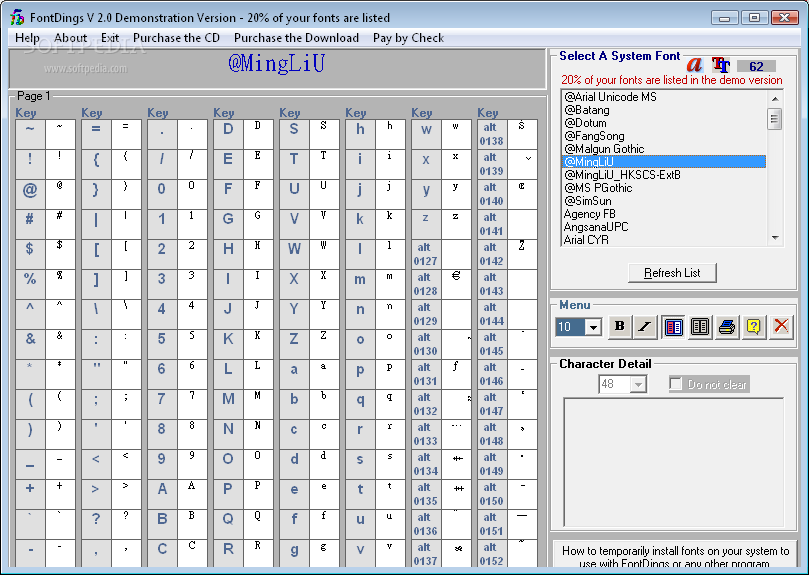Screen dimensions: 809x575
Task: Click the FontDings title bar app icon
Action: (x=17, y=17)
